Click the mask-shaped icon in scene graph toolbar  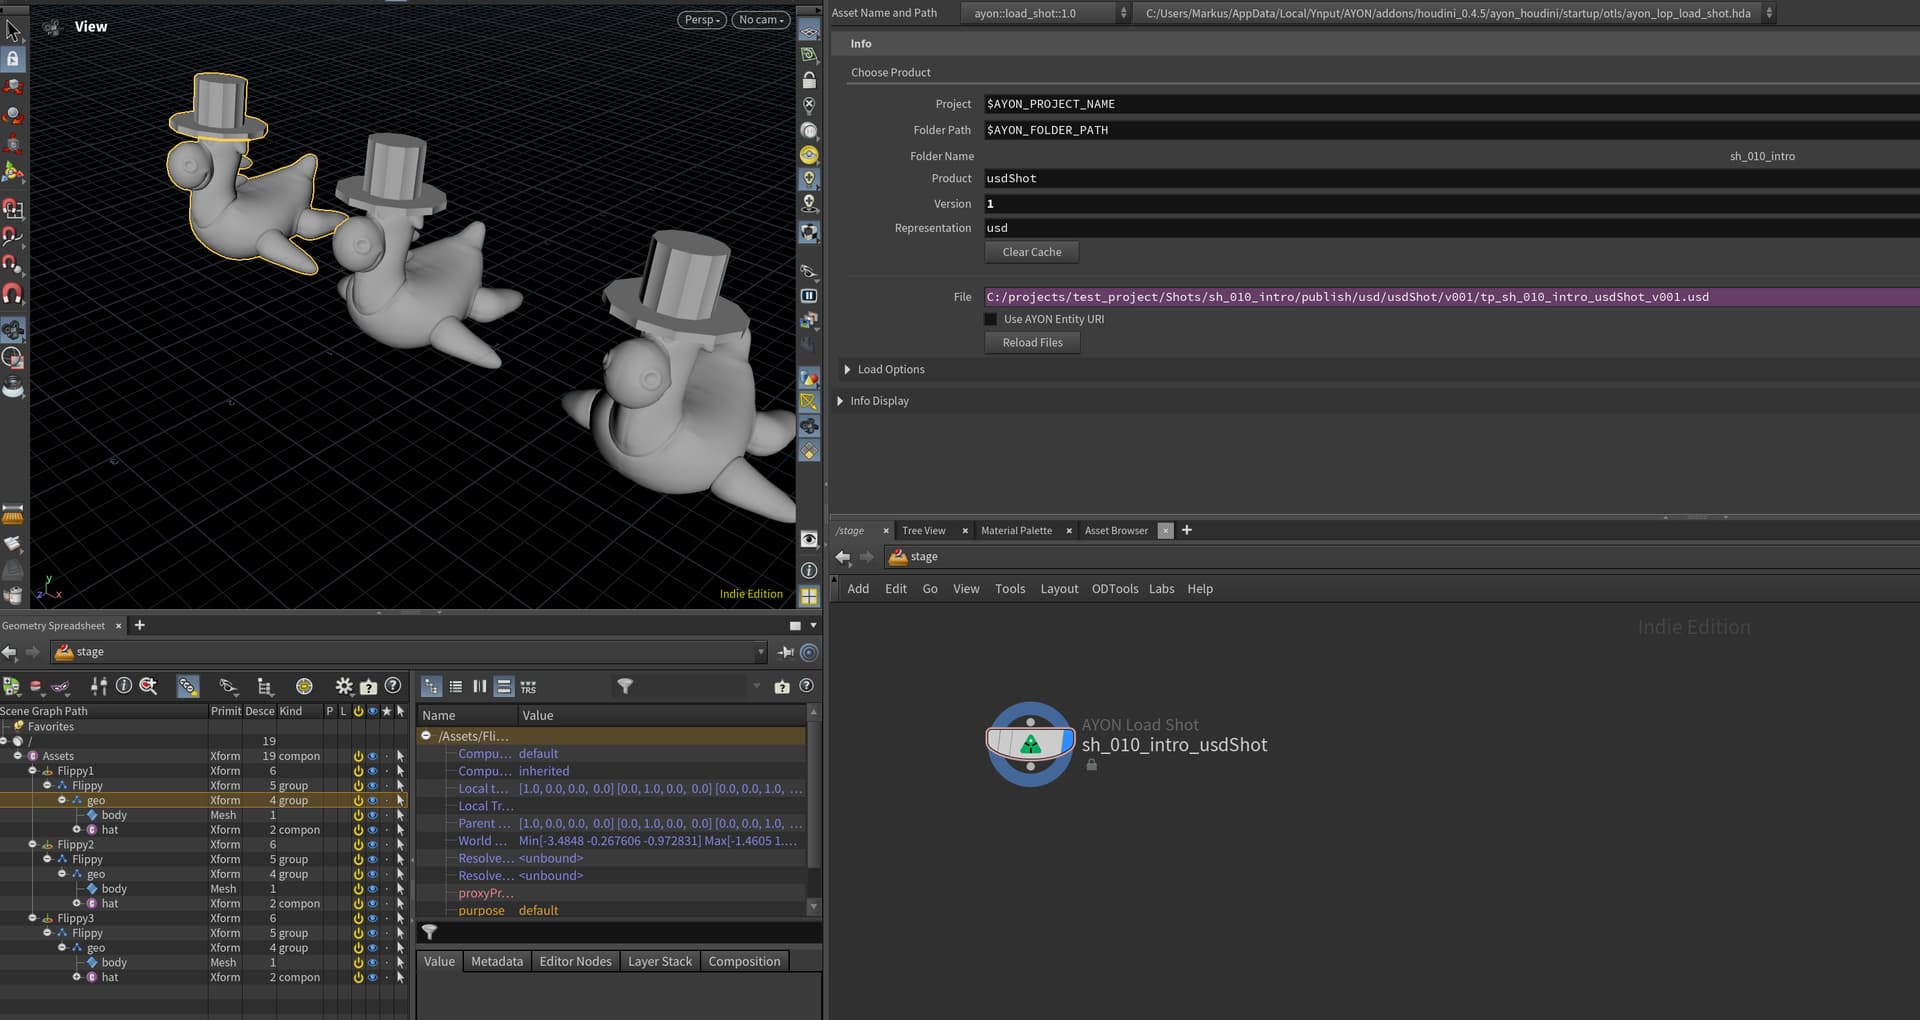[60, 686]
